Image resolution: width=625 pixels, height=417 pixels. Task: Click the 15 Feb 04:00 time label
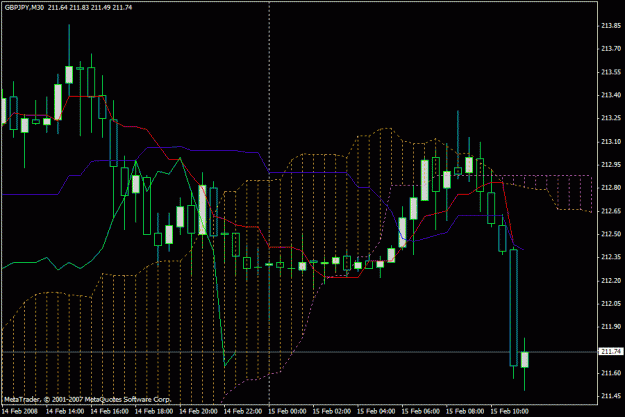[x=376, y=411]
